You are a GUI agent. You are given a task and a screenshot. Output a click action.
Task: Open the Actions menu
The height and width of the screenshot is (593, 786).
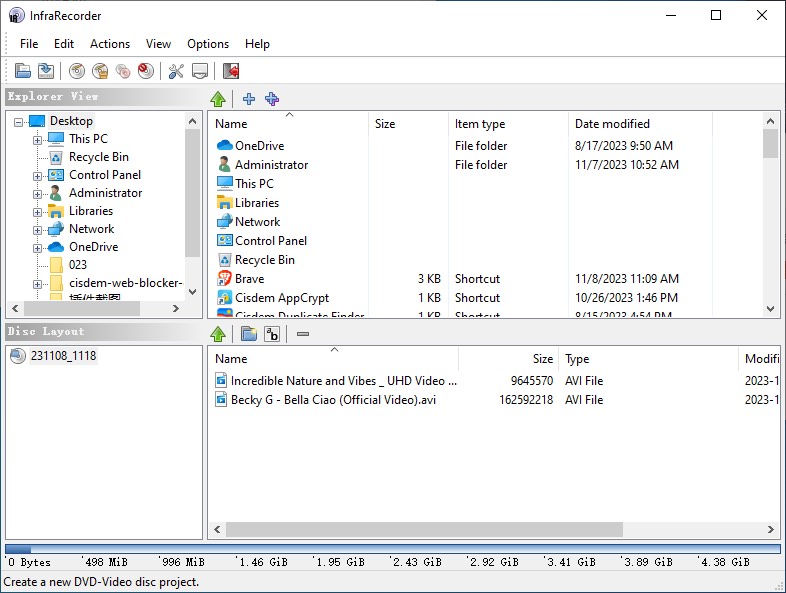pyautogui.click(x=110, y=44)
